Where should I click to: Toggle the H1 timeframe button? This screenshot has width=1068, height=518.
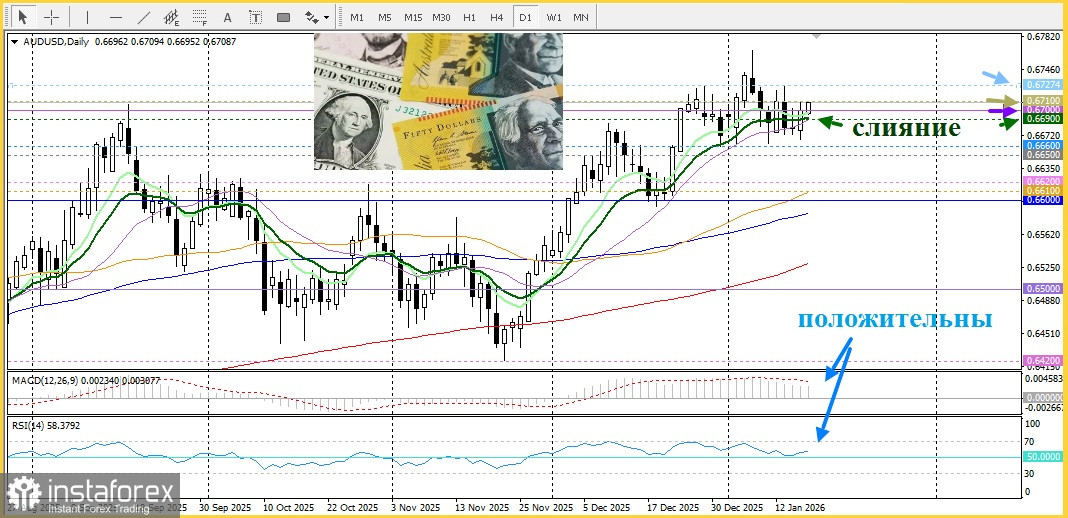(469, 17)
